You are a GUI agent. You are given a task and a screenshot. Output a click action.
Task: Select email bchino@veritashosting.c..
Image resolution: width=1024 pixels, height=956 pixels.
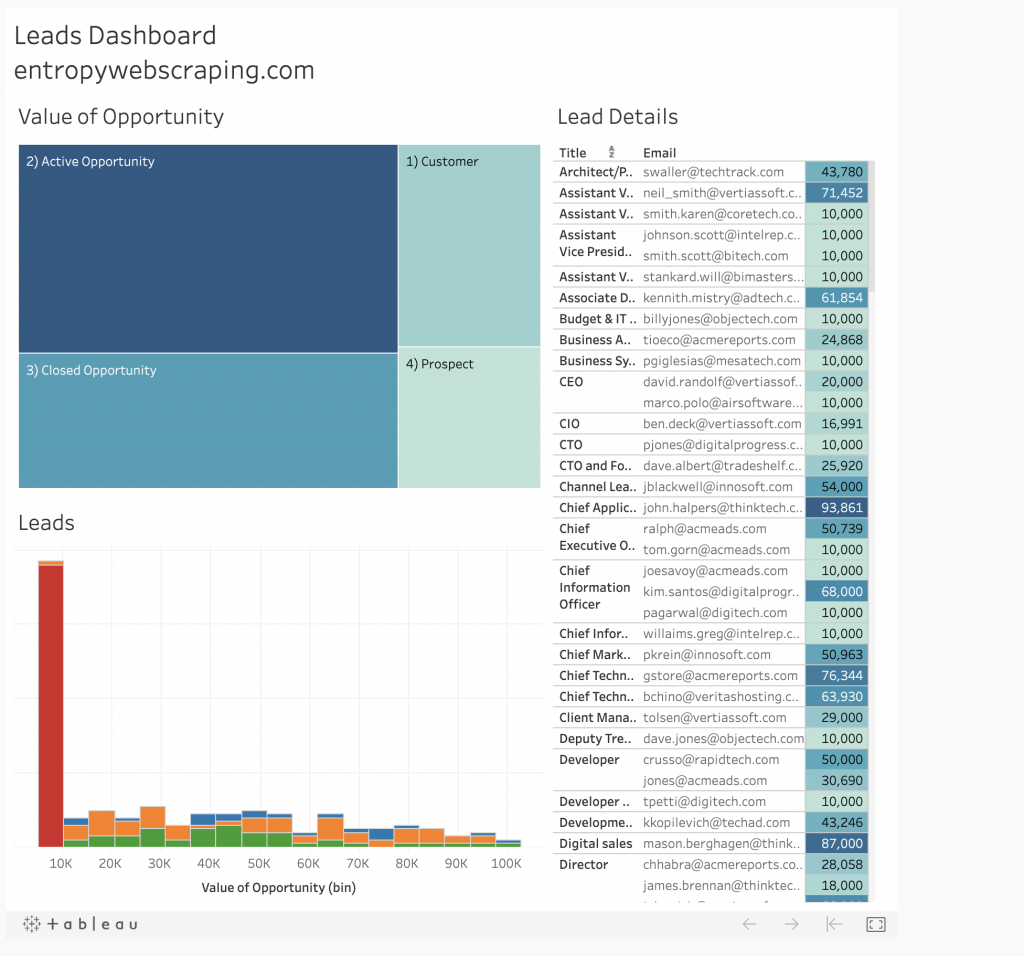click(x=721, y=696)
